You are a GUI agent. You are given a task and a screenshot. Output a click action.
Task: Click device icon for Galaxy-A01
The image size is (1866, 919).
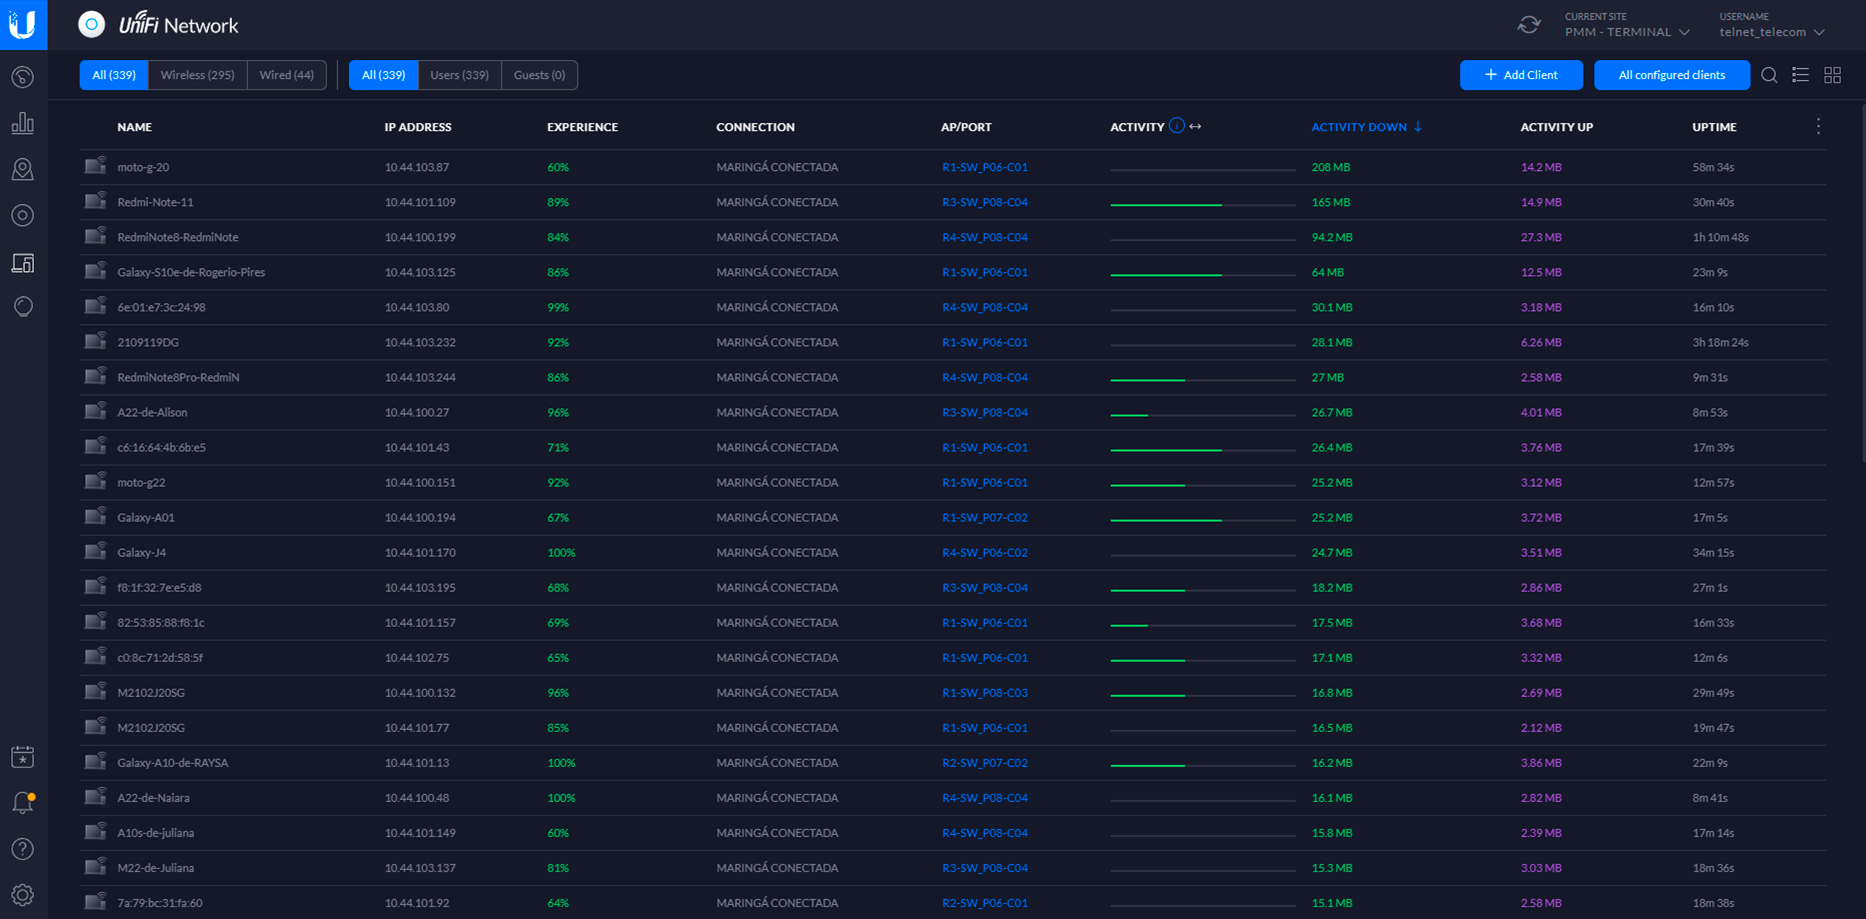coord(95,516)
